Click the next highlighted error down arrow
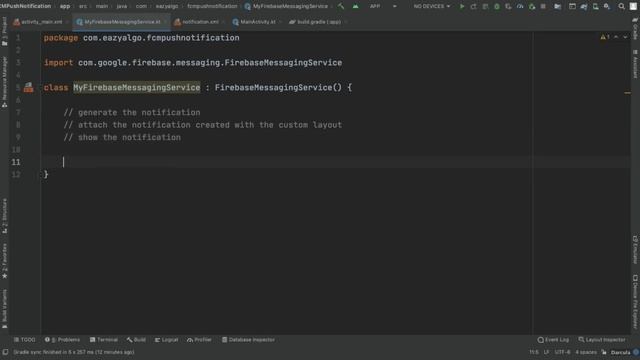640x360 pixels. [x=625, y=37]
